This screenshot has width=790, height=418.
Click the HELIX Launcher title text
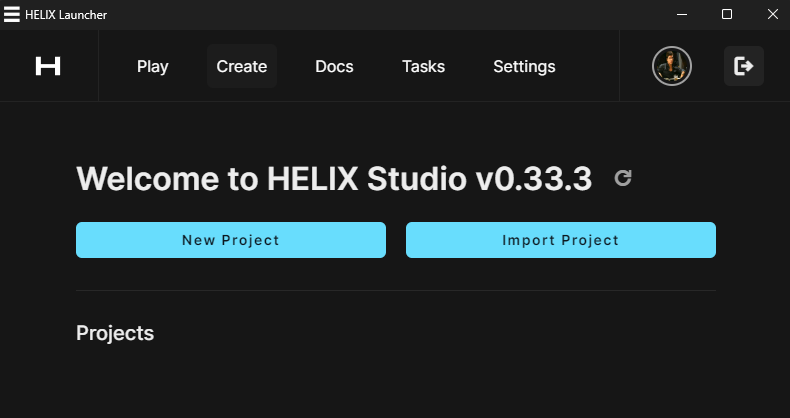coord(66,14)
